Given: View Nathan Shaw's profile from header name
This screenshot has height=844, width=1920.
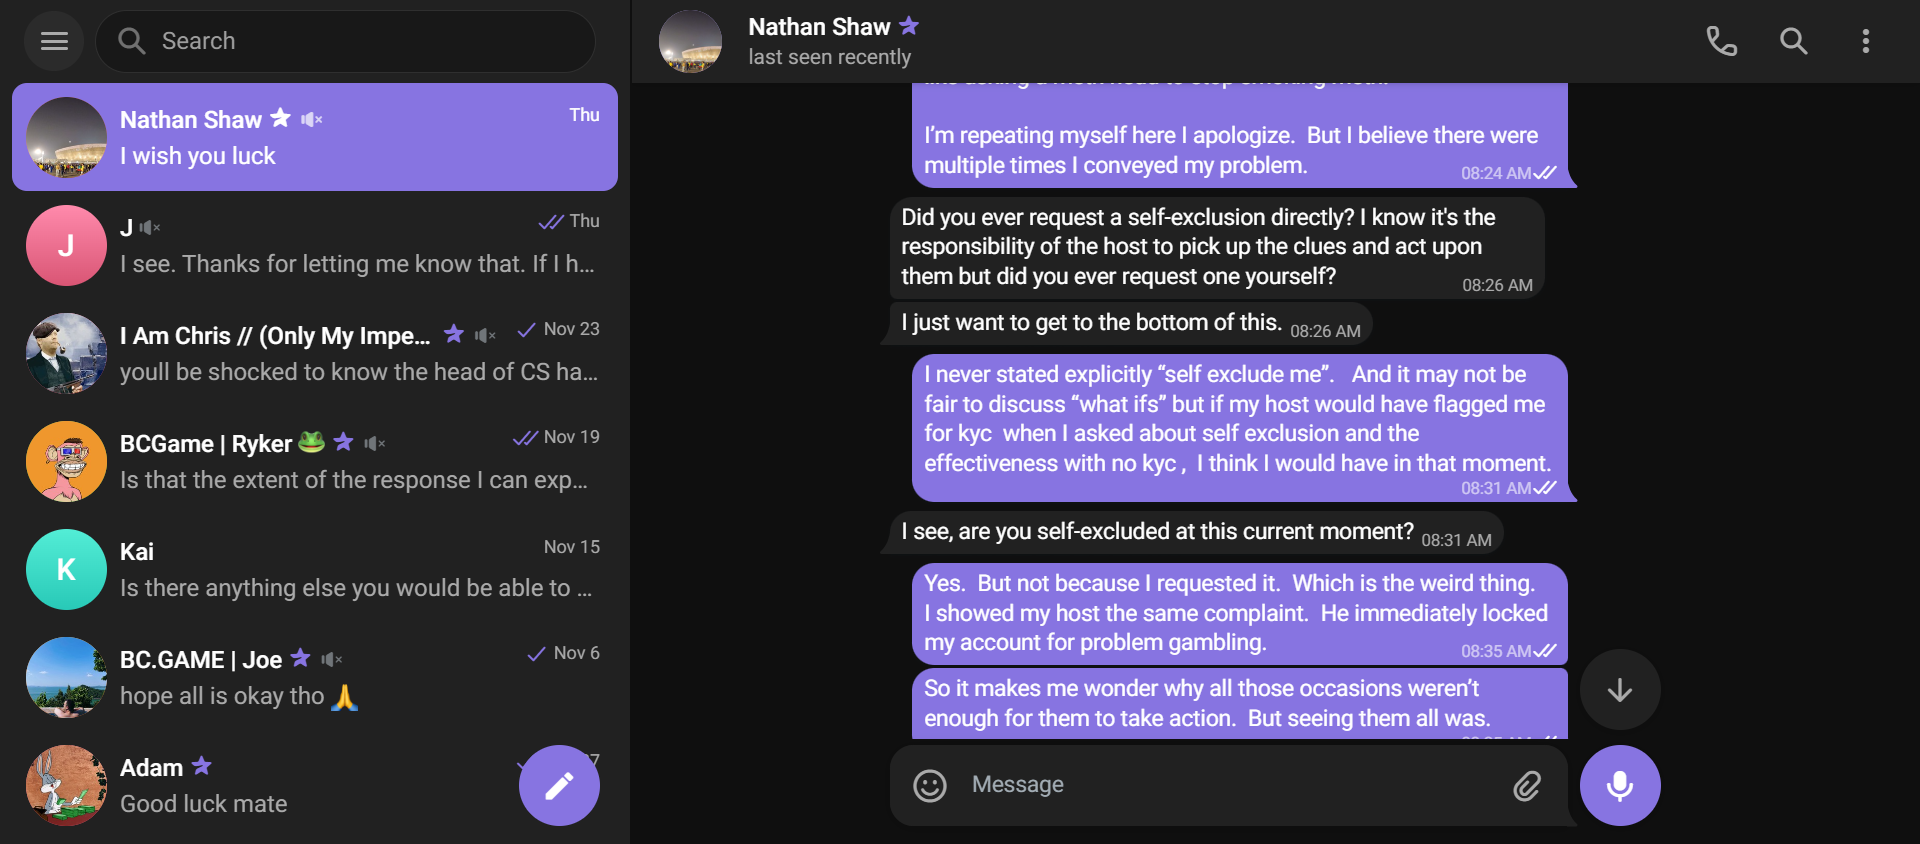Looking at the screenshot, I should (819, 27).
